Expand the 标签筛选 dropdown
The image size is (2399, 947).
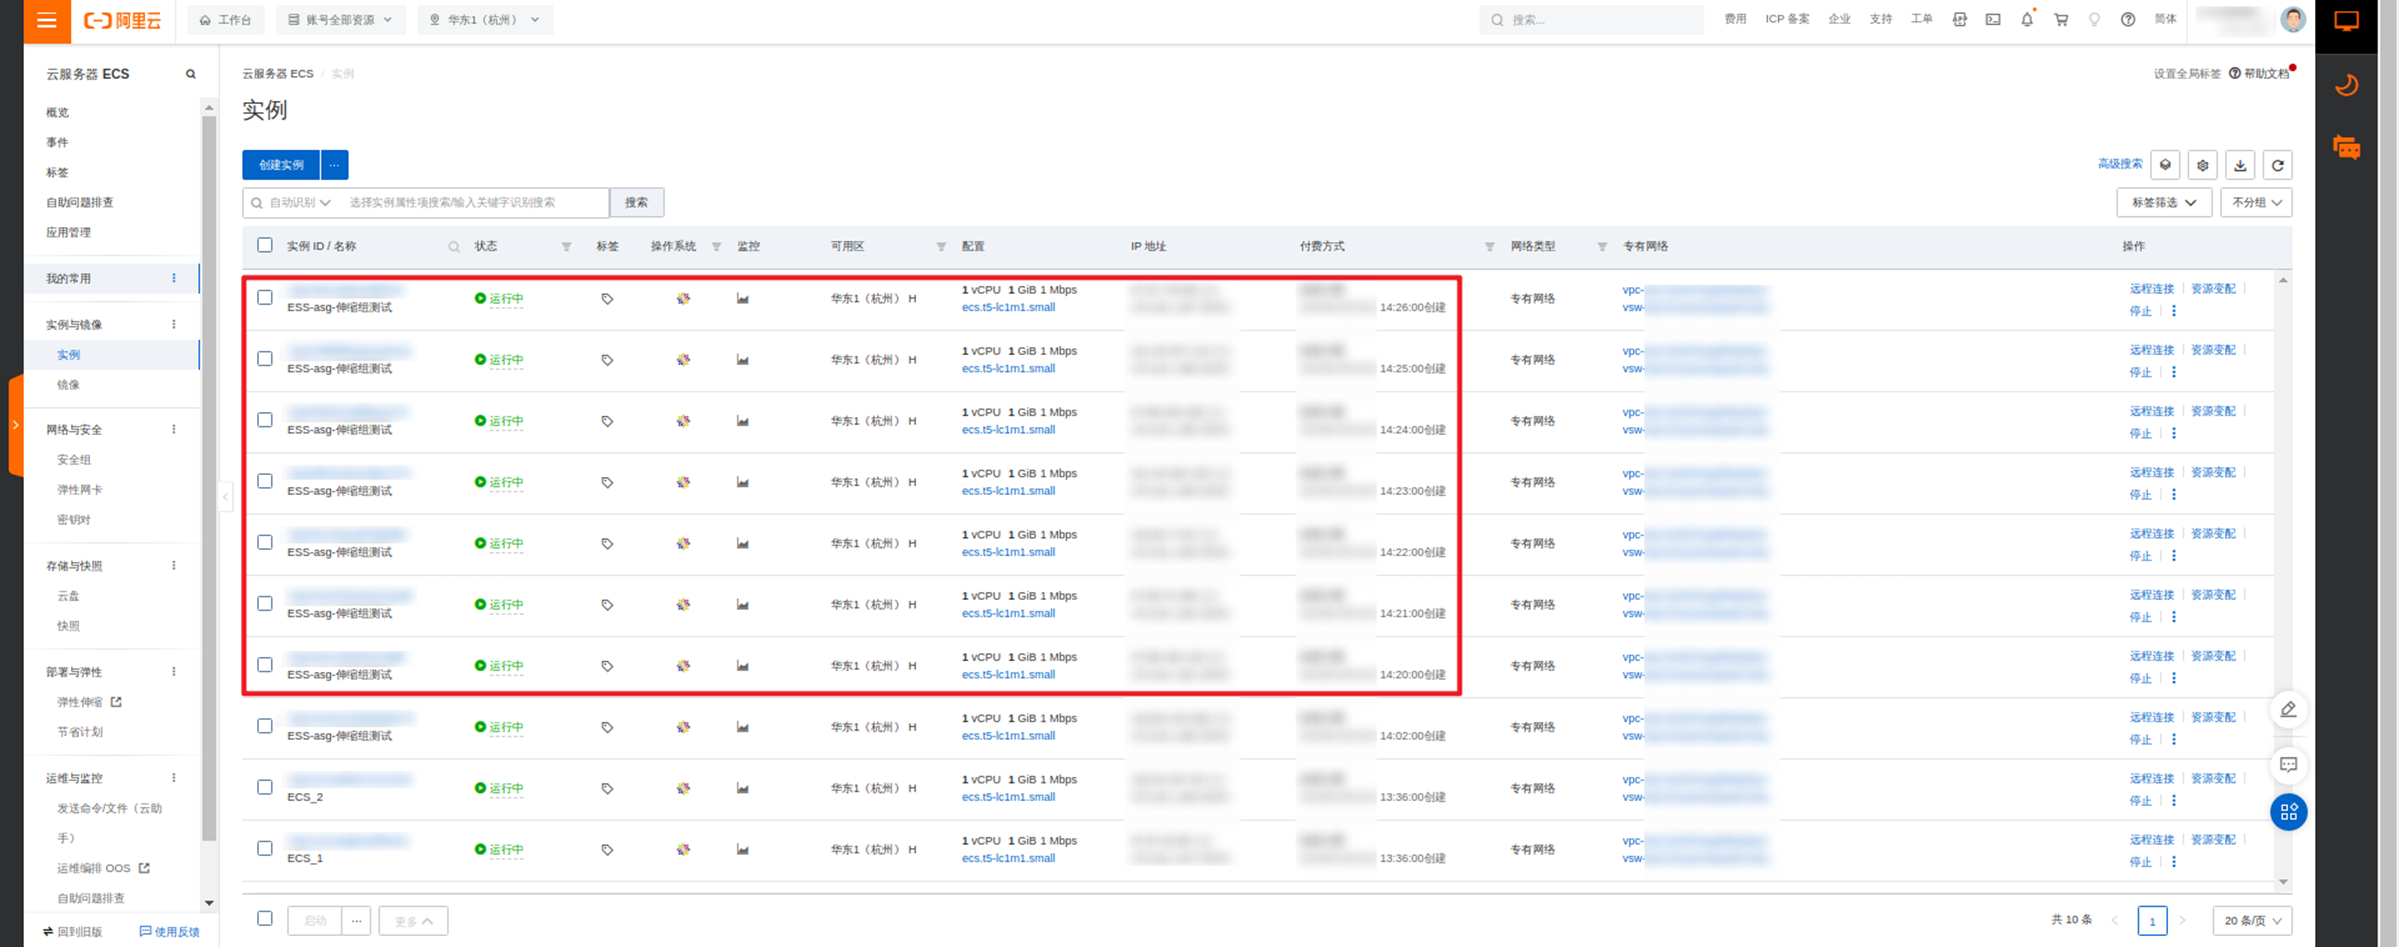point(2163,202)
